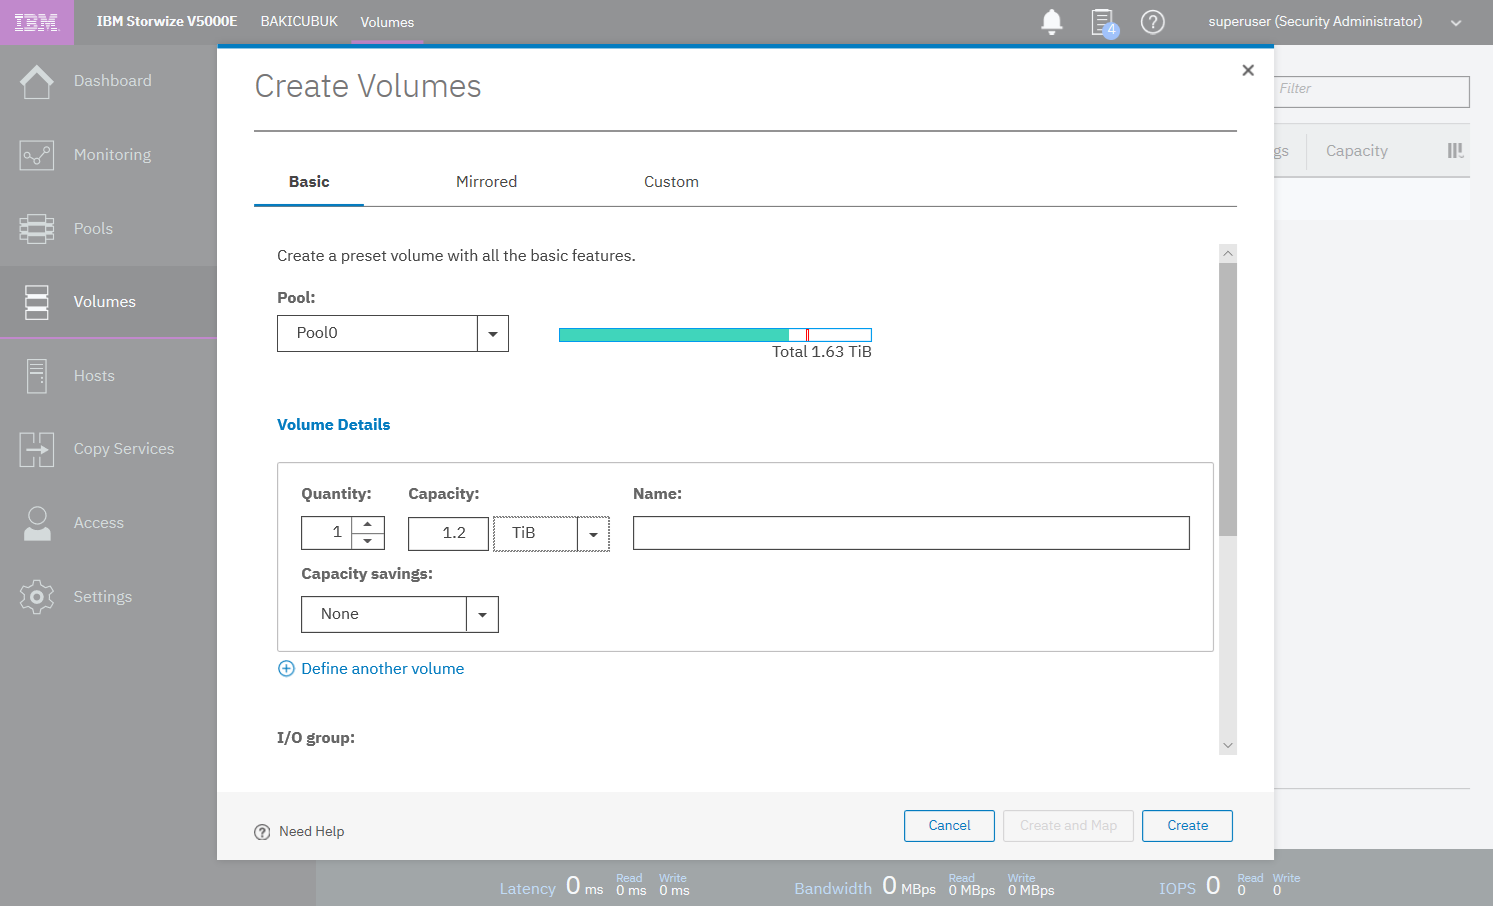Image resolution: width=1493 pixels, height=906 pixels.
Task: Click the scrollbar up arrow
Action: pyautogui.click(x=1228, y=254)
